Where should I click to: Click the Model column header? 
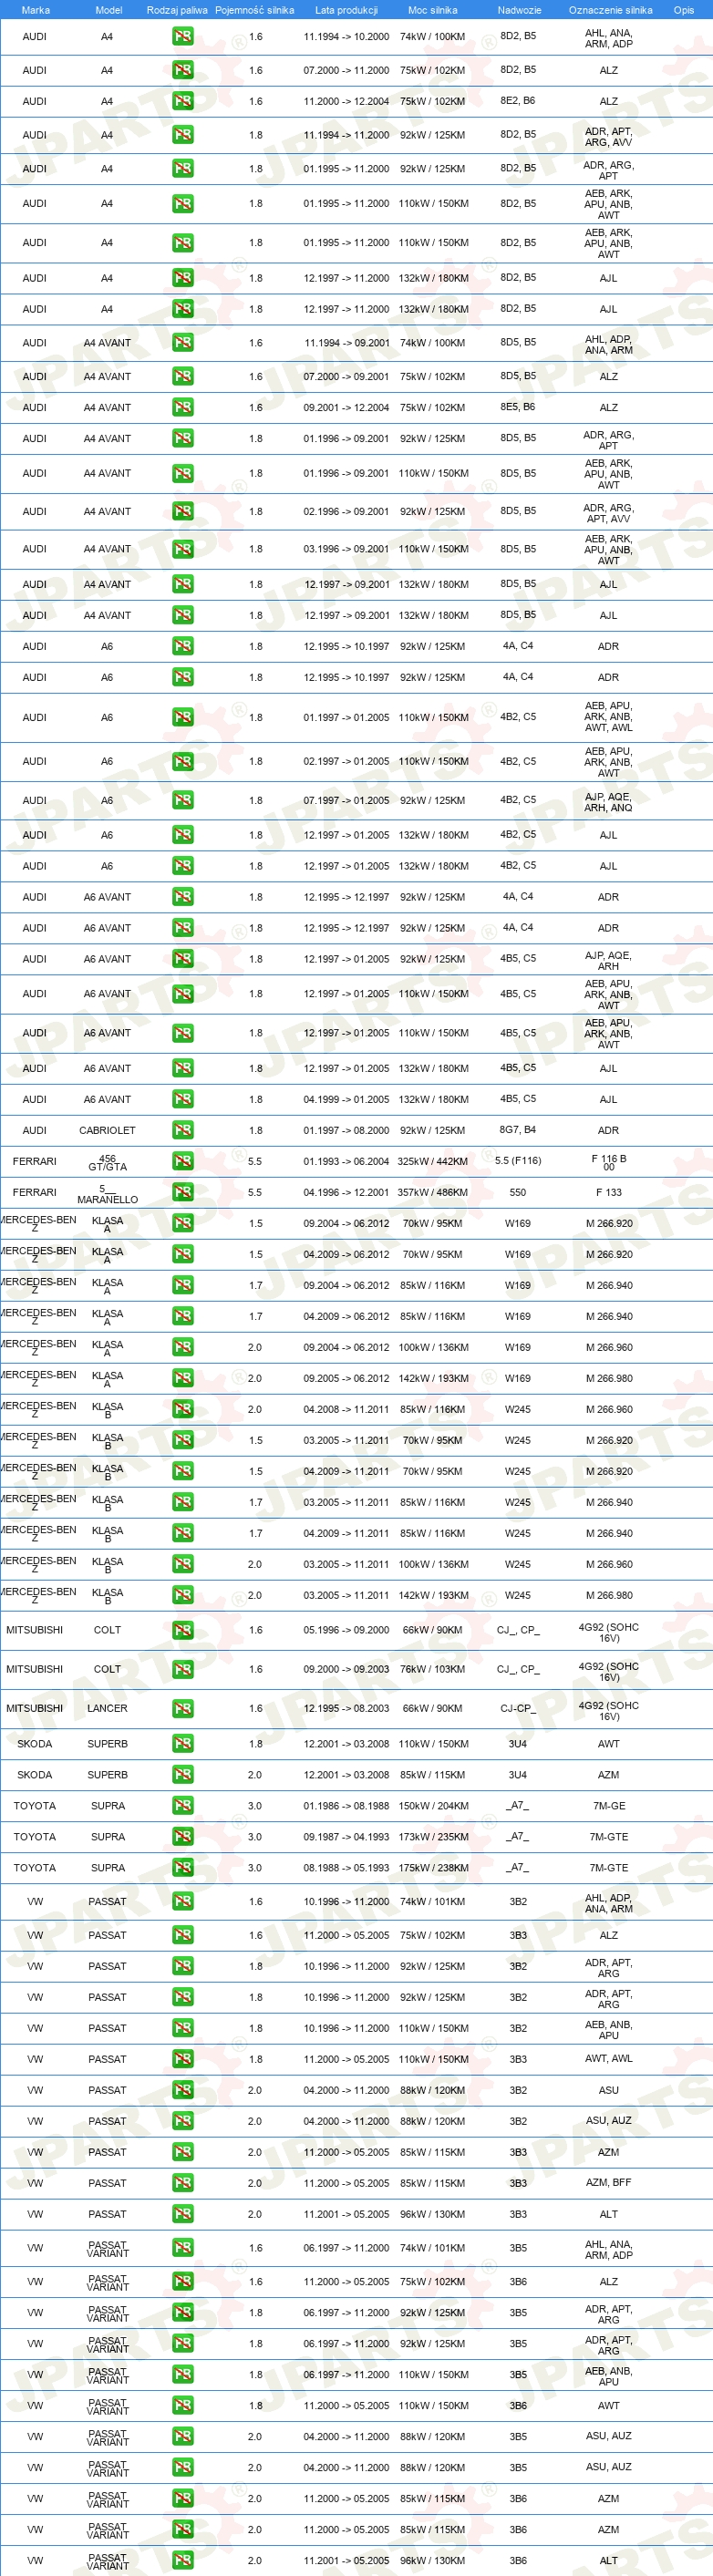point(109,10)
